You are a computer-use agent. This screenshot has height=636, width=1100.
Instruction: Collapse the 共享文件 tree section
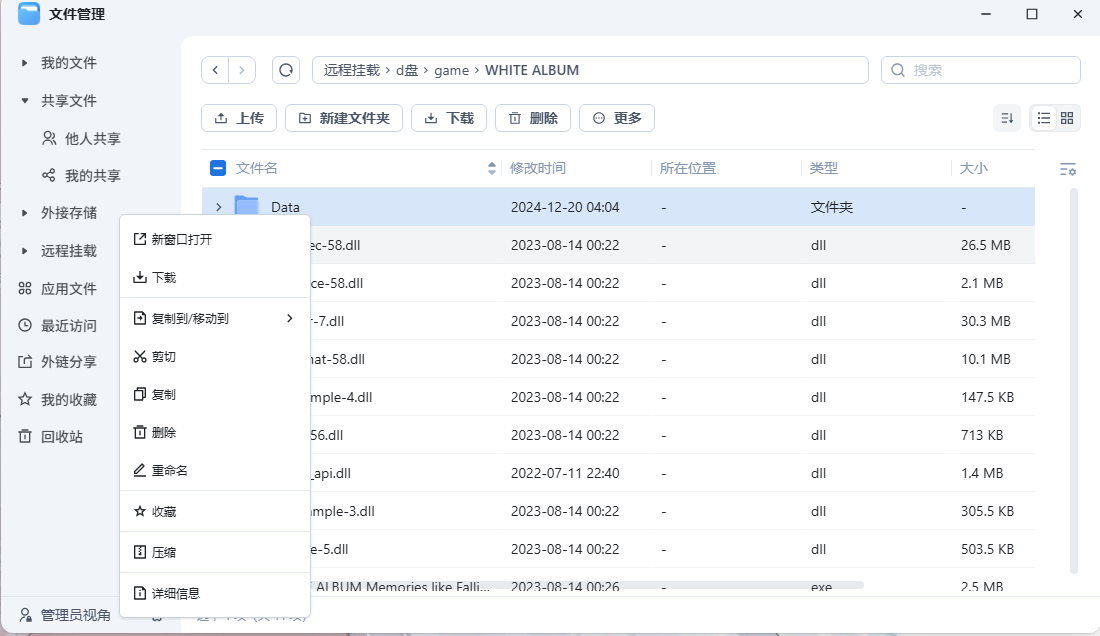click(25, 101)
